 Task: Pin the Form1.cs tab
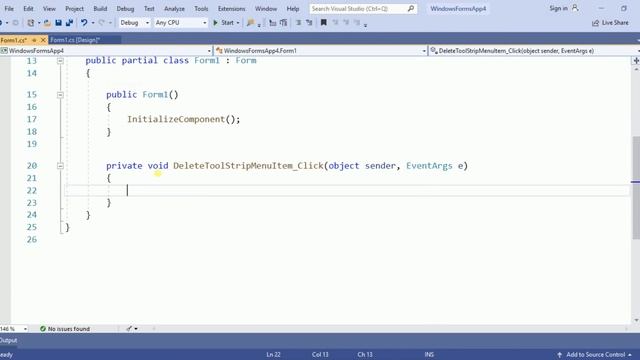[34, 40]
